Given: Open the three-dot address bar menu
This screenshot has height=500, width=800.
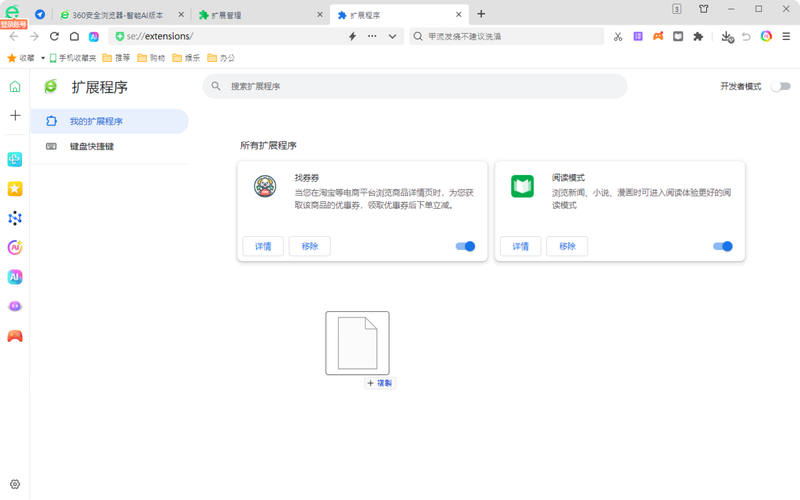Looking at the screenshot, I should [372, 36].
